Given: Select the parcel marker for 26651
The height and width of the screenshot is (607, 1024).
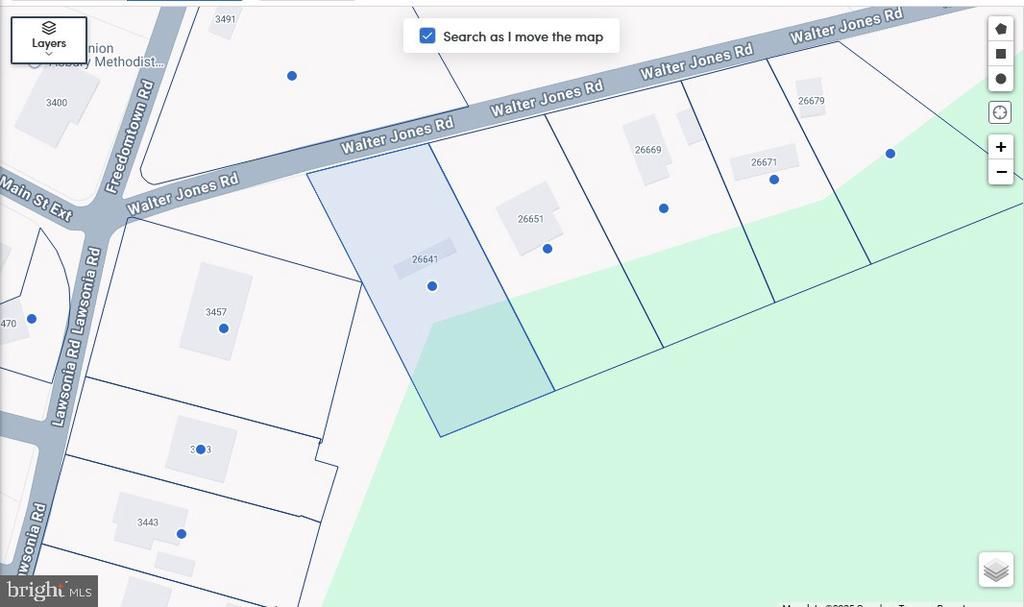Looking at the screenshot, I should point(547,249).
